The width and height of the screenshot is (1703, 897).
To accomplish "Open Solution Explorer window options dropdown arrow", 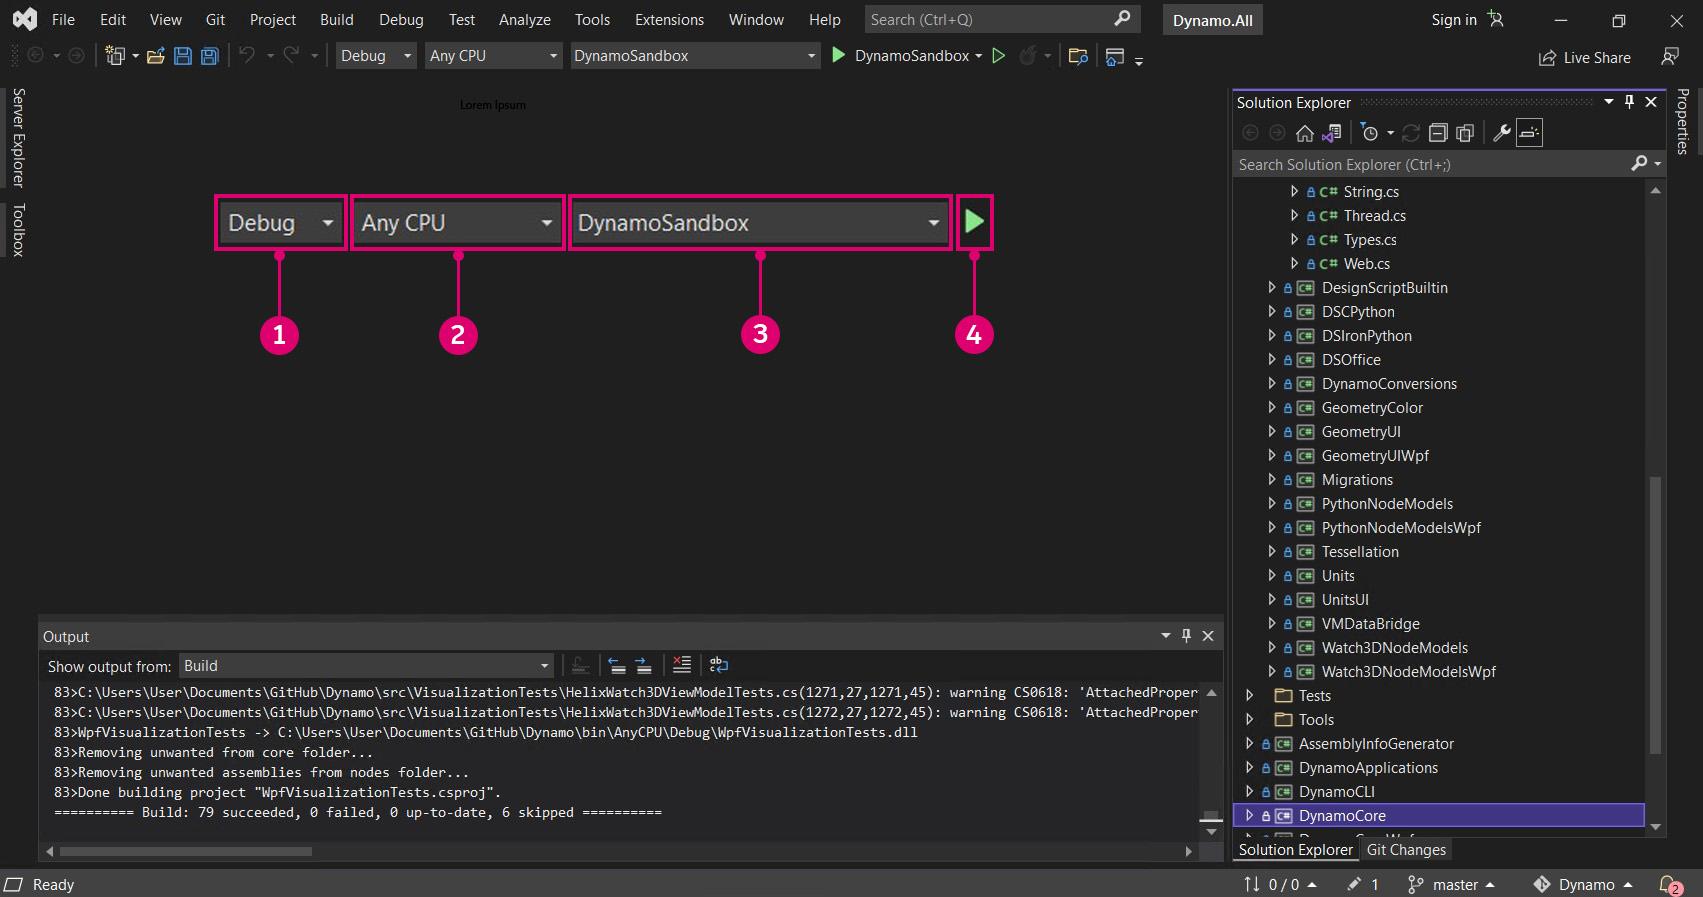I will [x=1609, y=102].
